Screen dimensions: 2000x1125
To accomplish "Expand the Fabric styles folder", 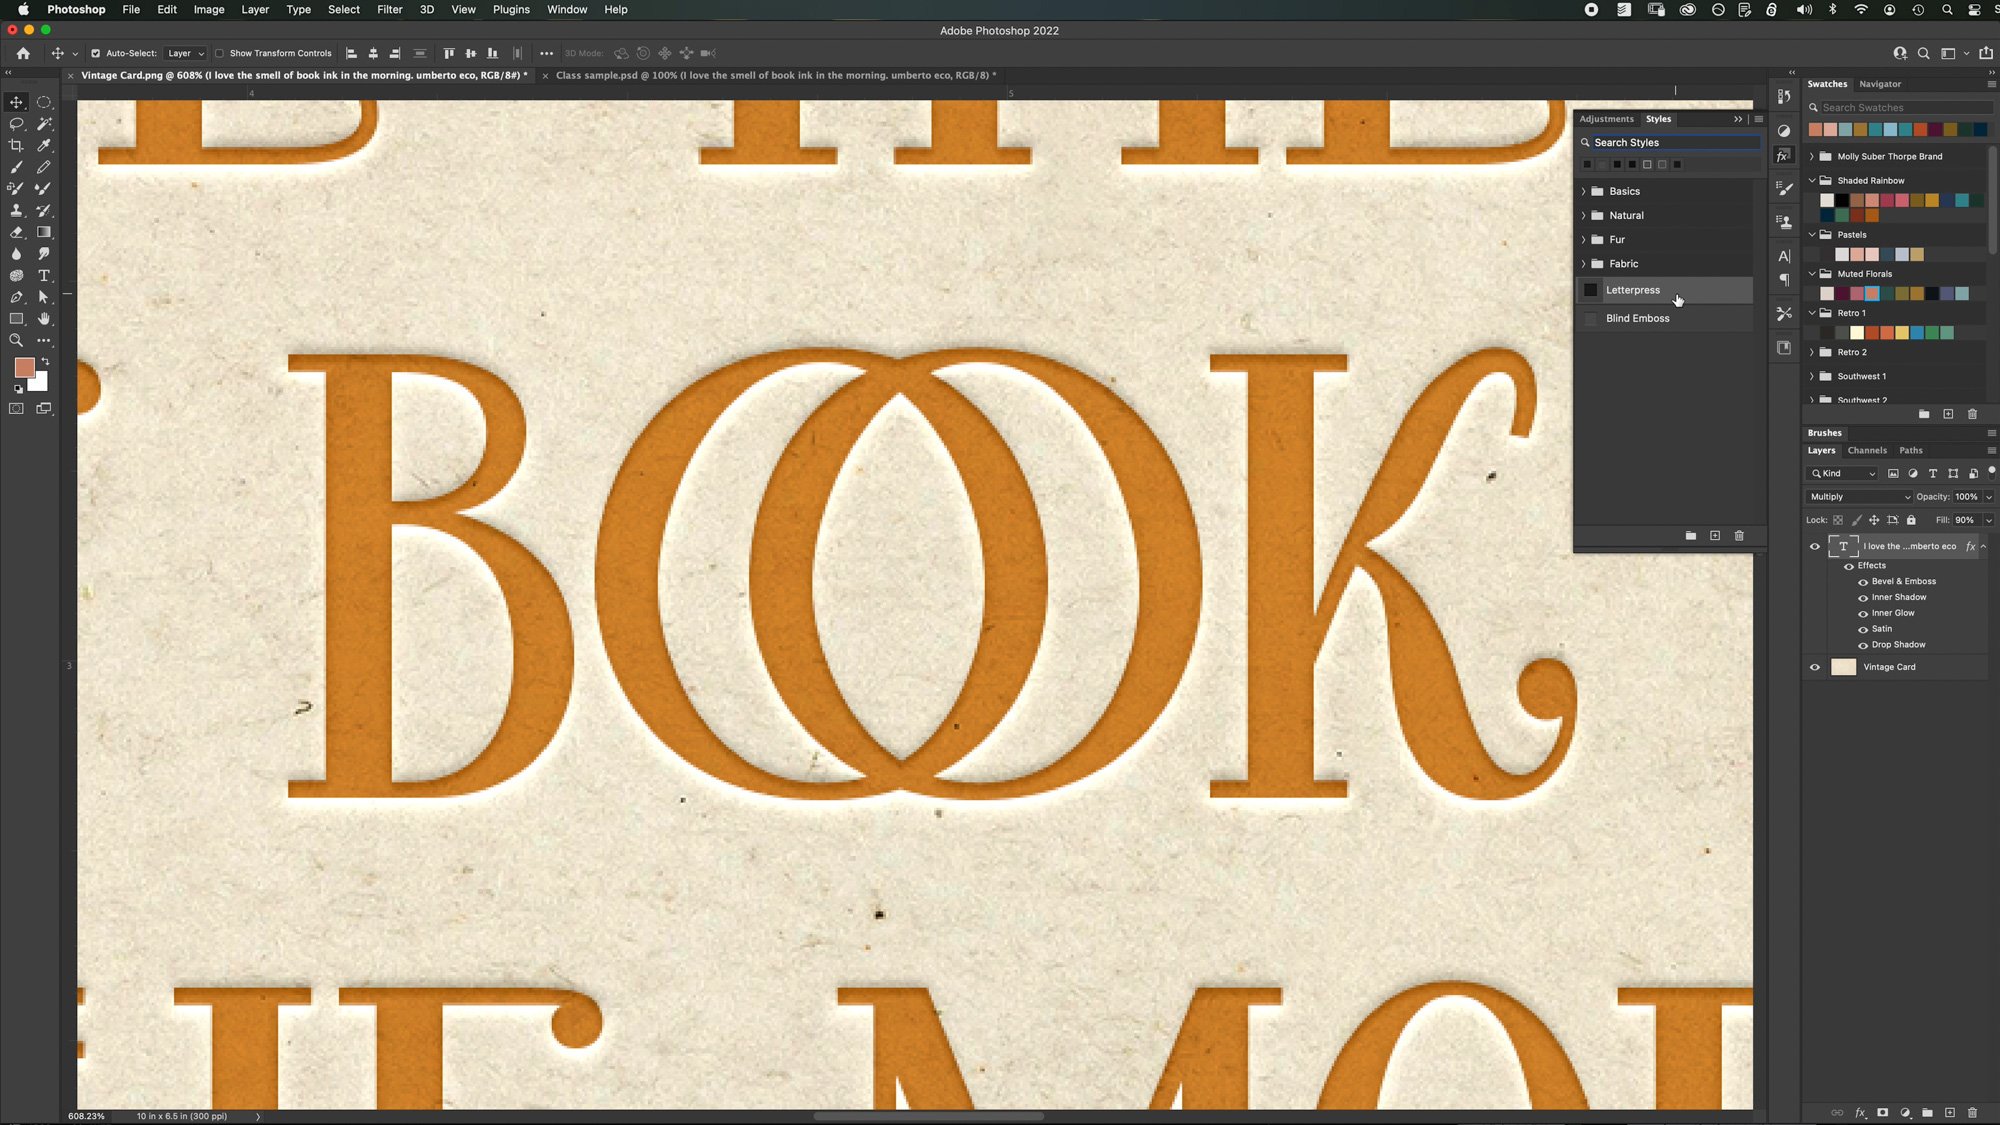I will coord(1584,264).
